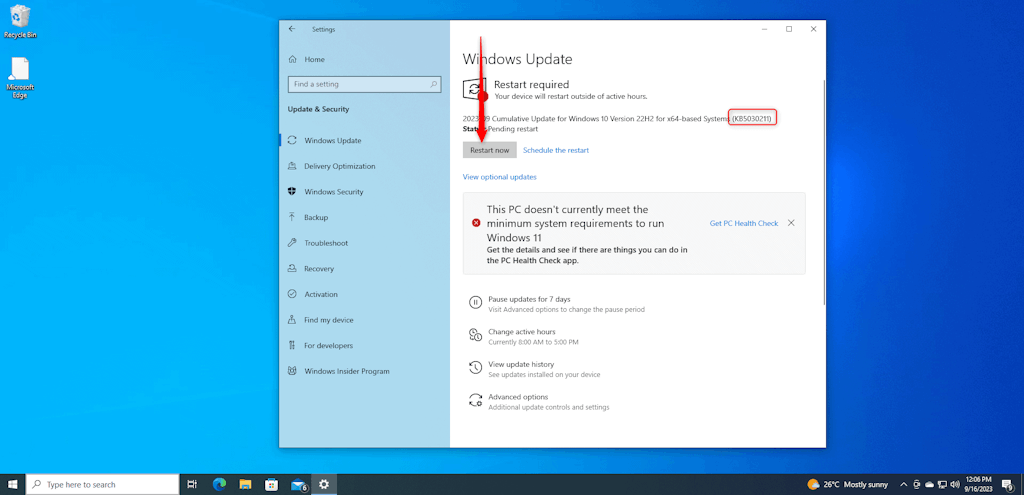Open the Mail app on taskbar
1024x495 pixels.
coord(298,485)
